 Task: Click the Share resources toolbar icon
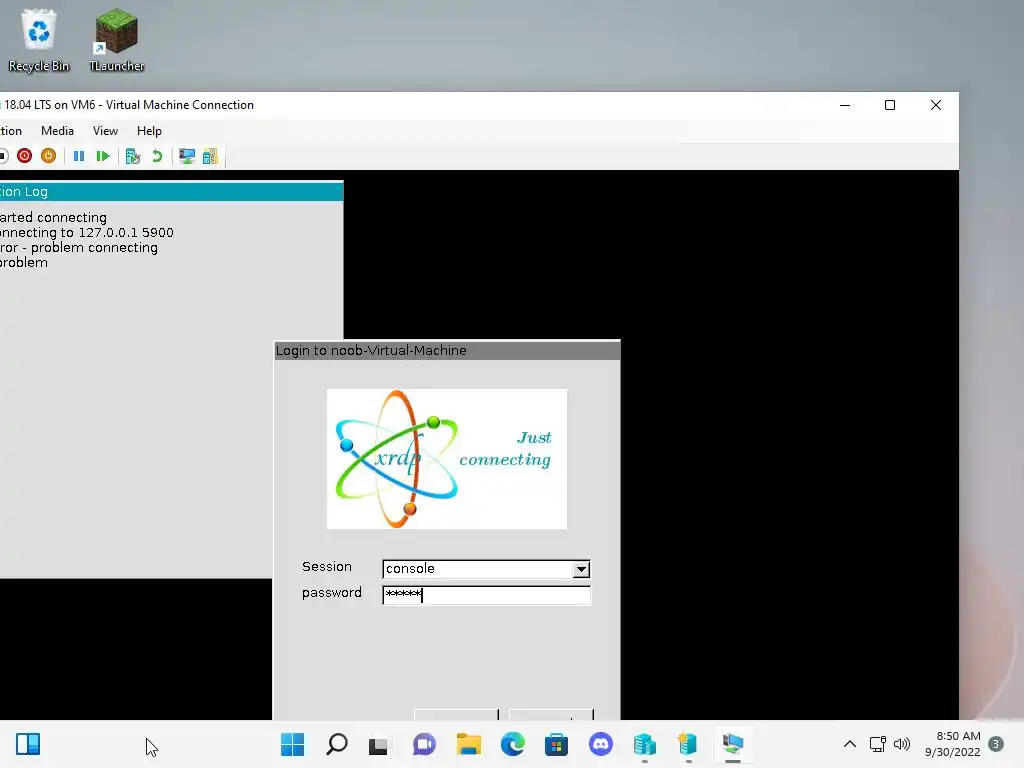(210, 156)
